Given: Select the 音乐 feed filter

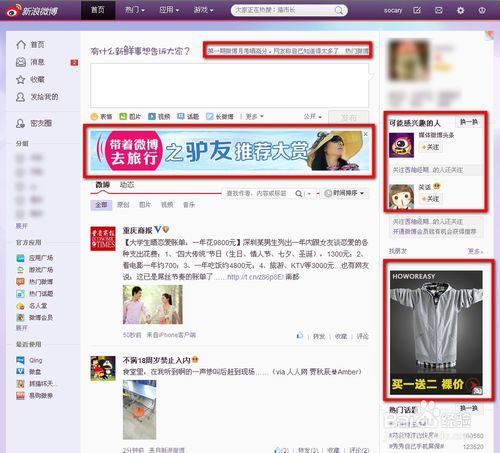Looking at the screenshot, I should pos(189,205).
